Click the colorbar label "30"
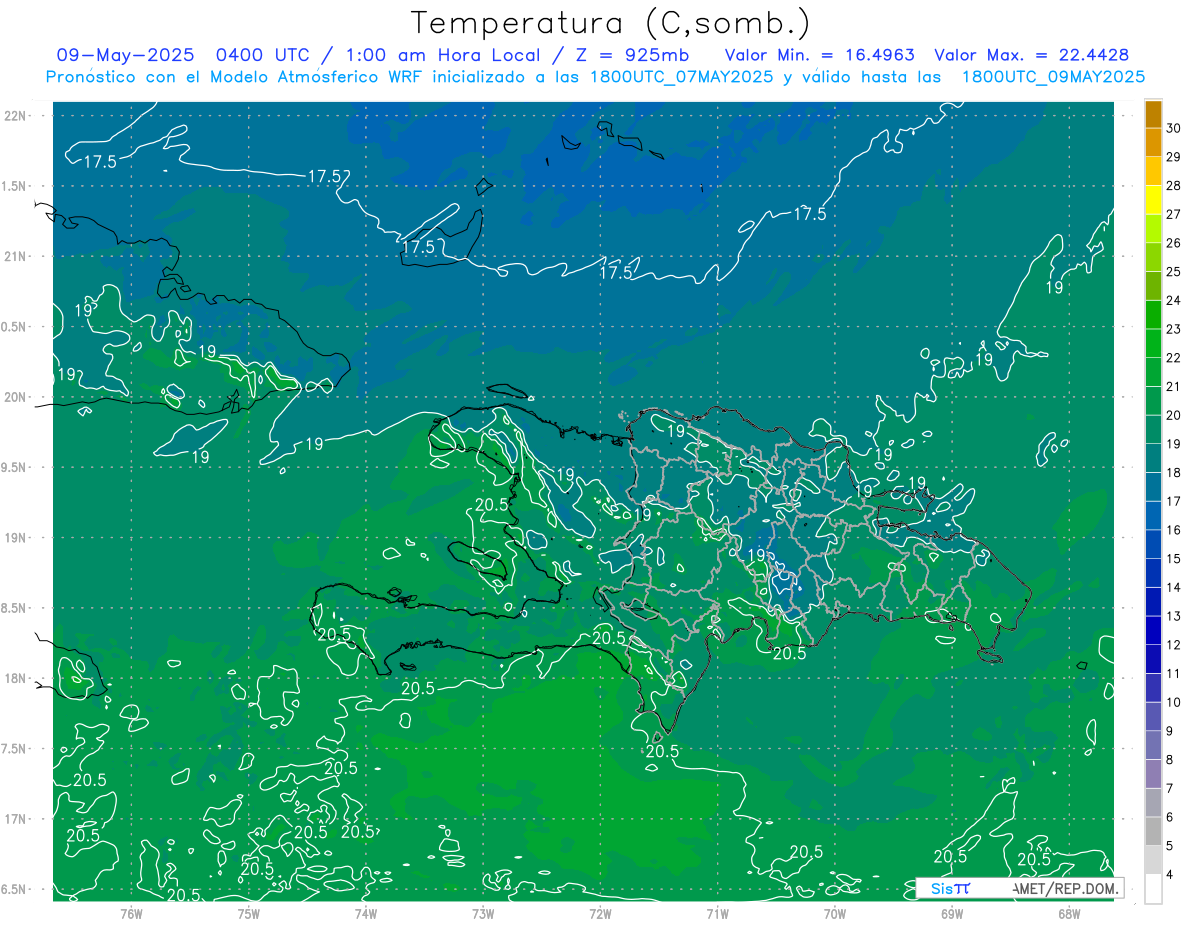Viewport: 1200px width, 927px height. pyautogui.click(x=1174, y=127)
